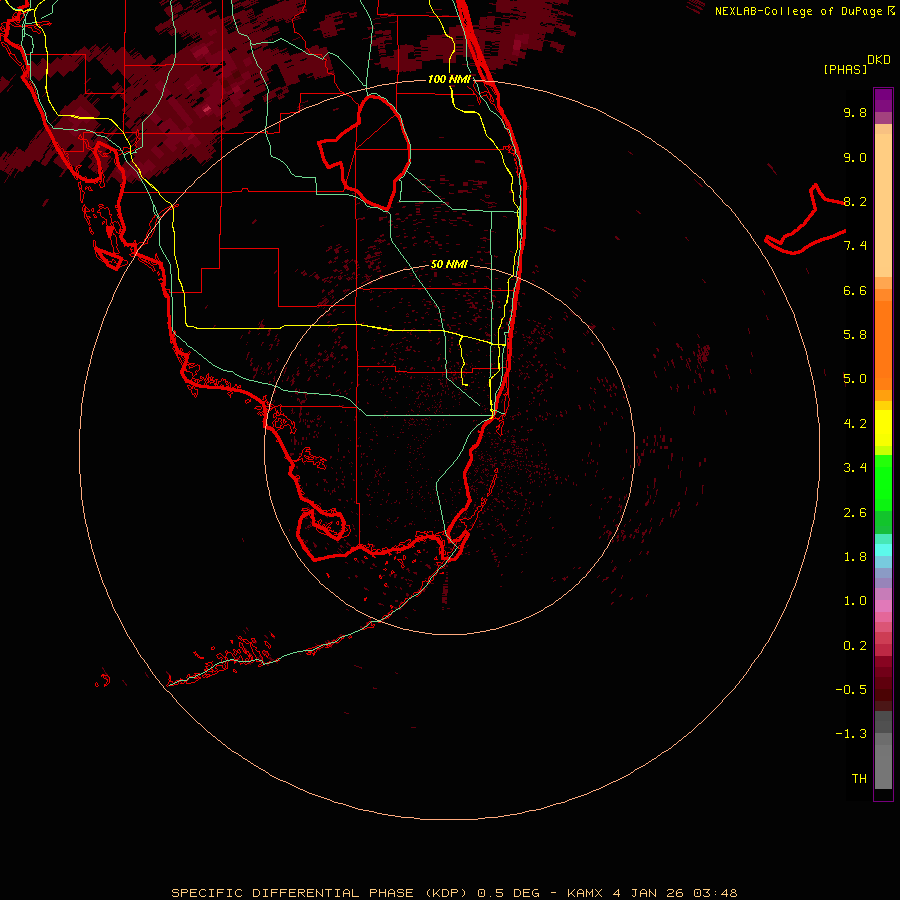Select the -1.3 scale value

click(x=851, y=734)
